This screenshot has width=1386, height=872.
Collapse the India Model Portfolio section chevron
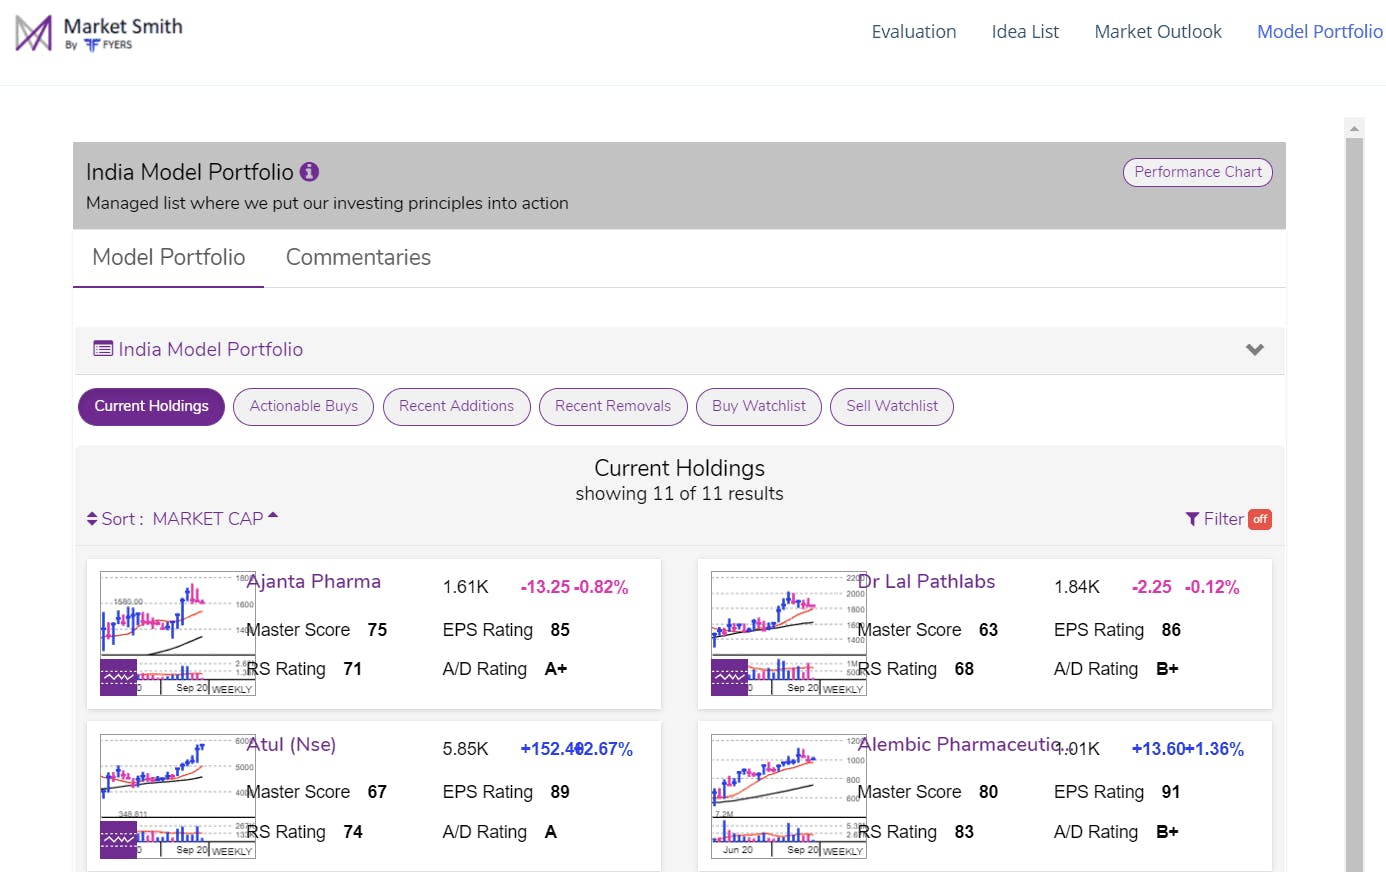pyautogui.click(x=1255, y=350)
